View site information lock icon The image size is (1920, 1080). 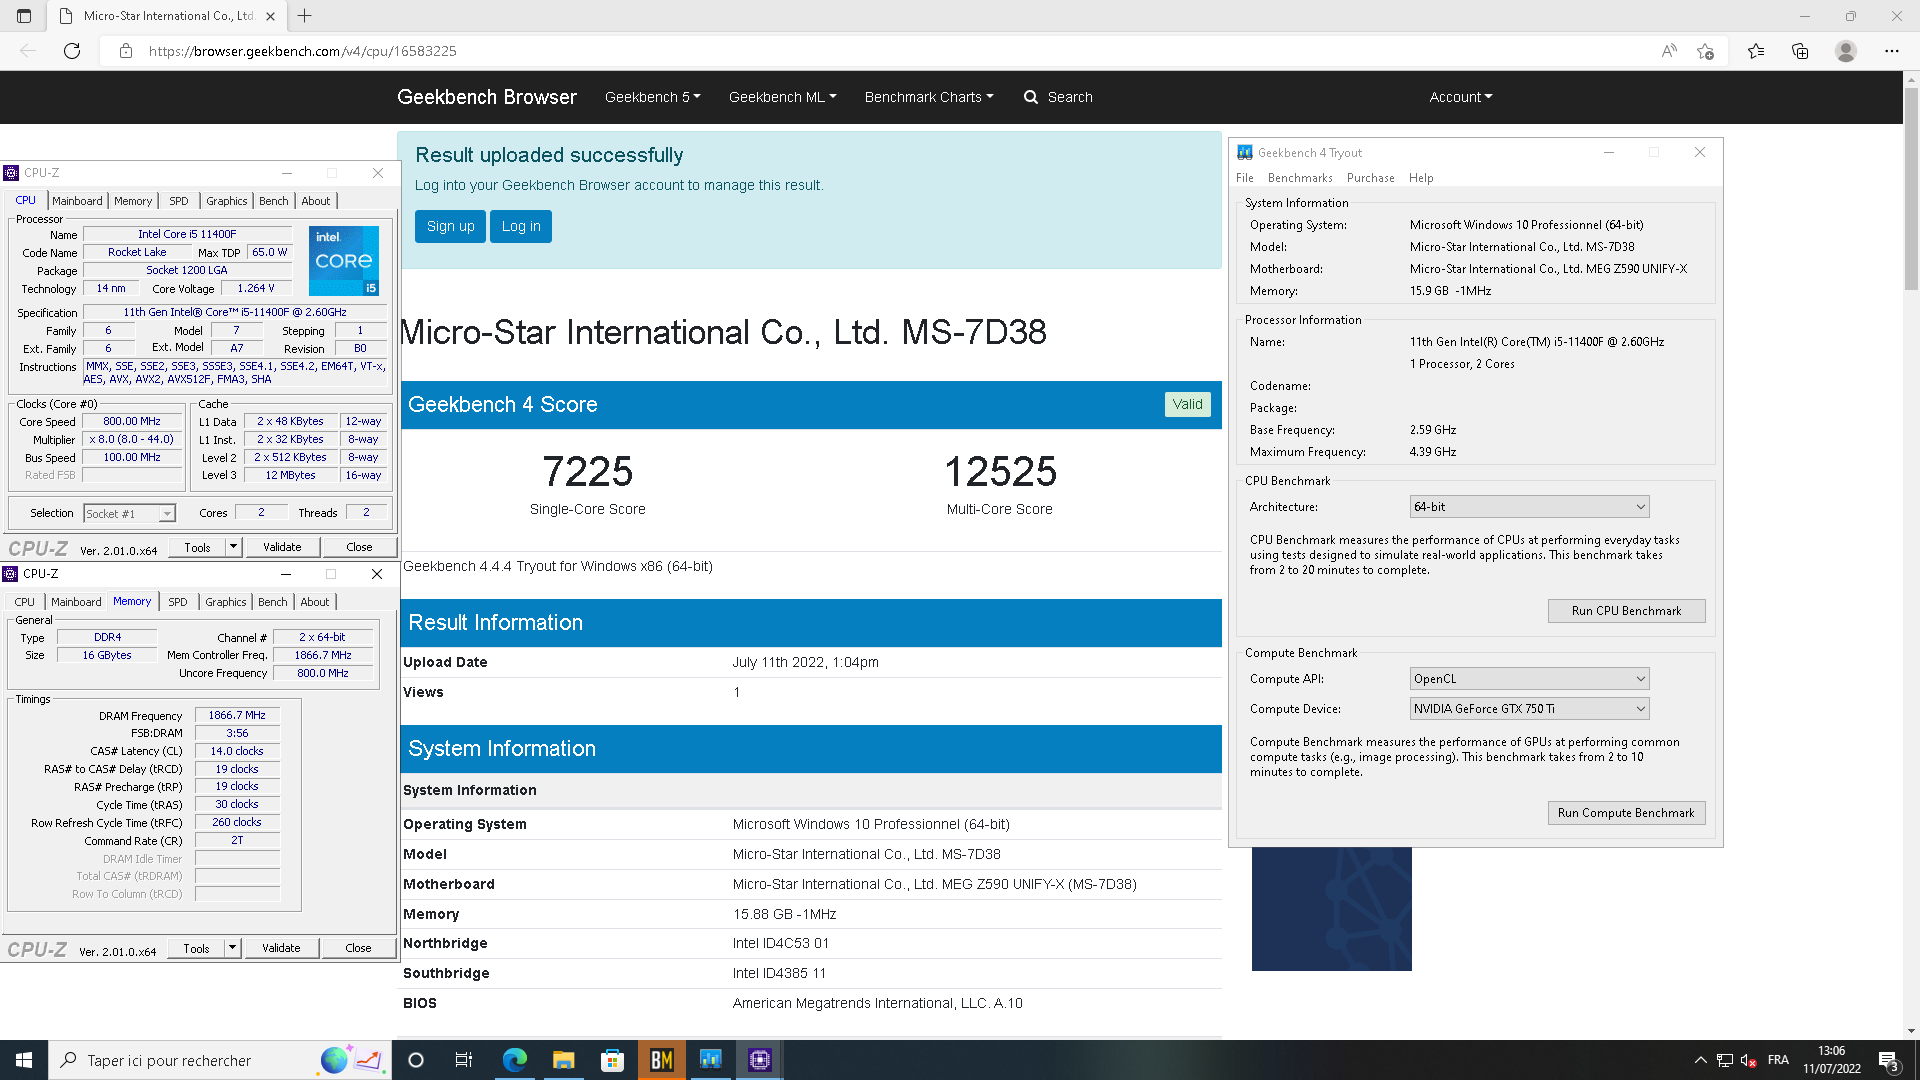coord(126,51)
